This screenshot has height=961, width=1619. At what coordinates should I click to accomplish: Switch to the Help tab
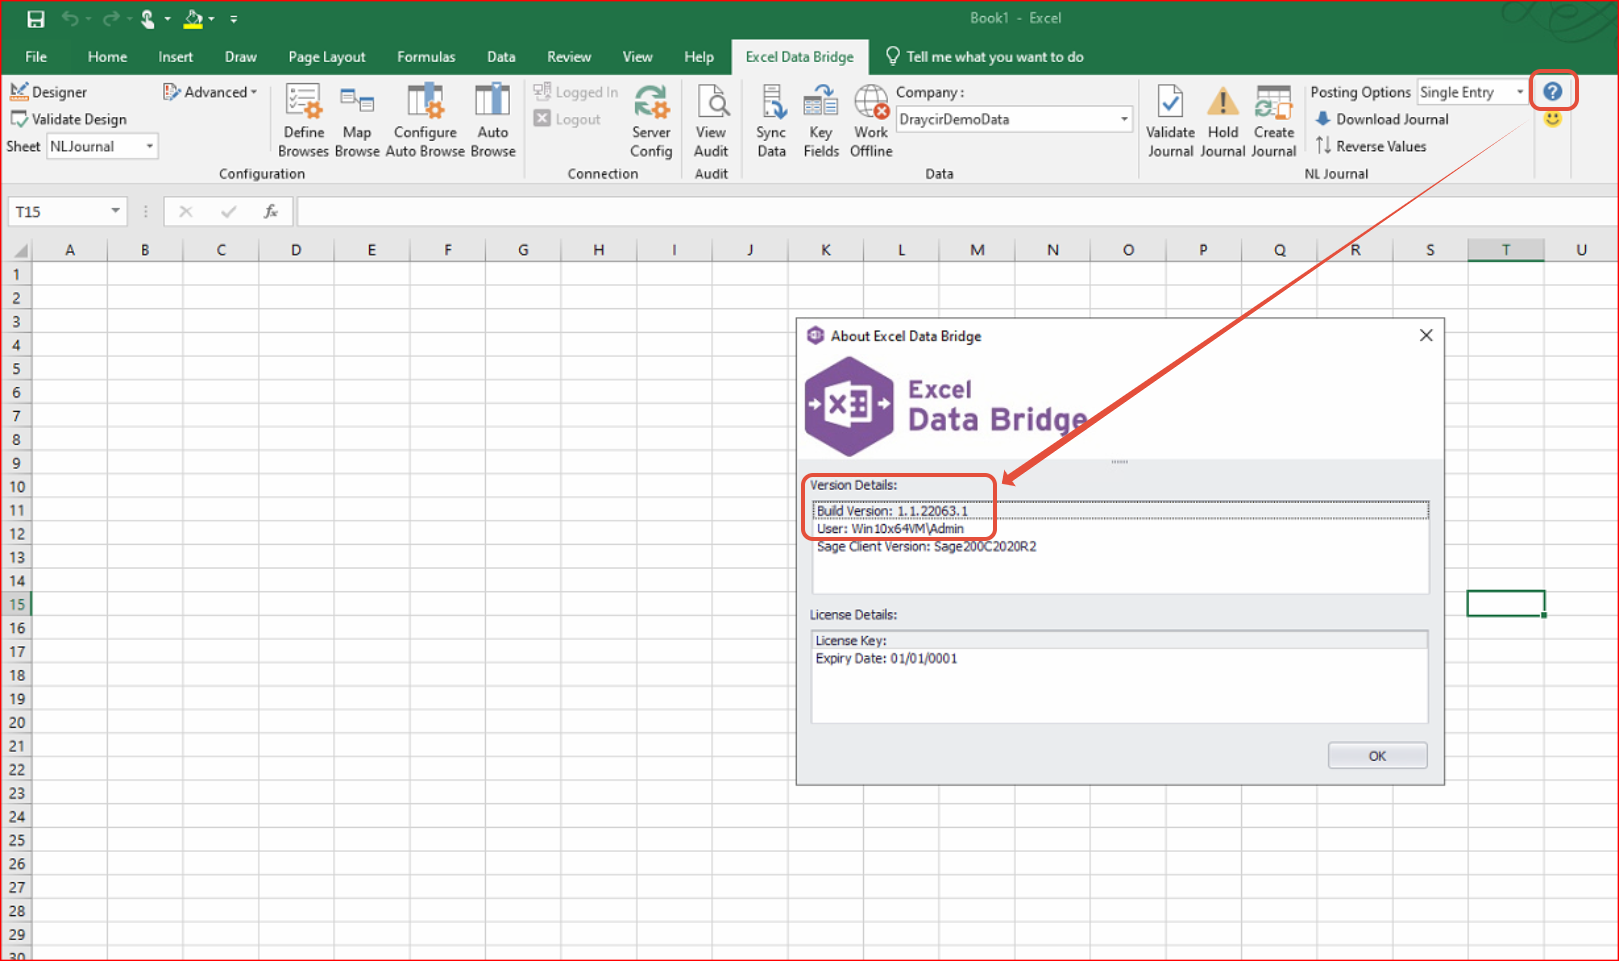point(699,57)
